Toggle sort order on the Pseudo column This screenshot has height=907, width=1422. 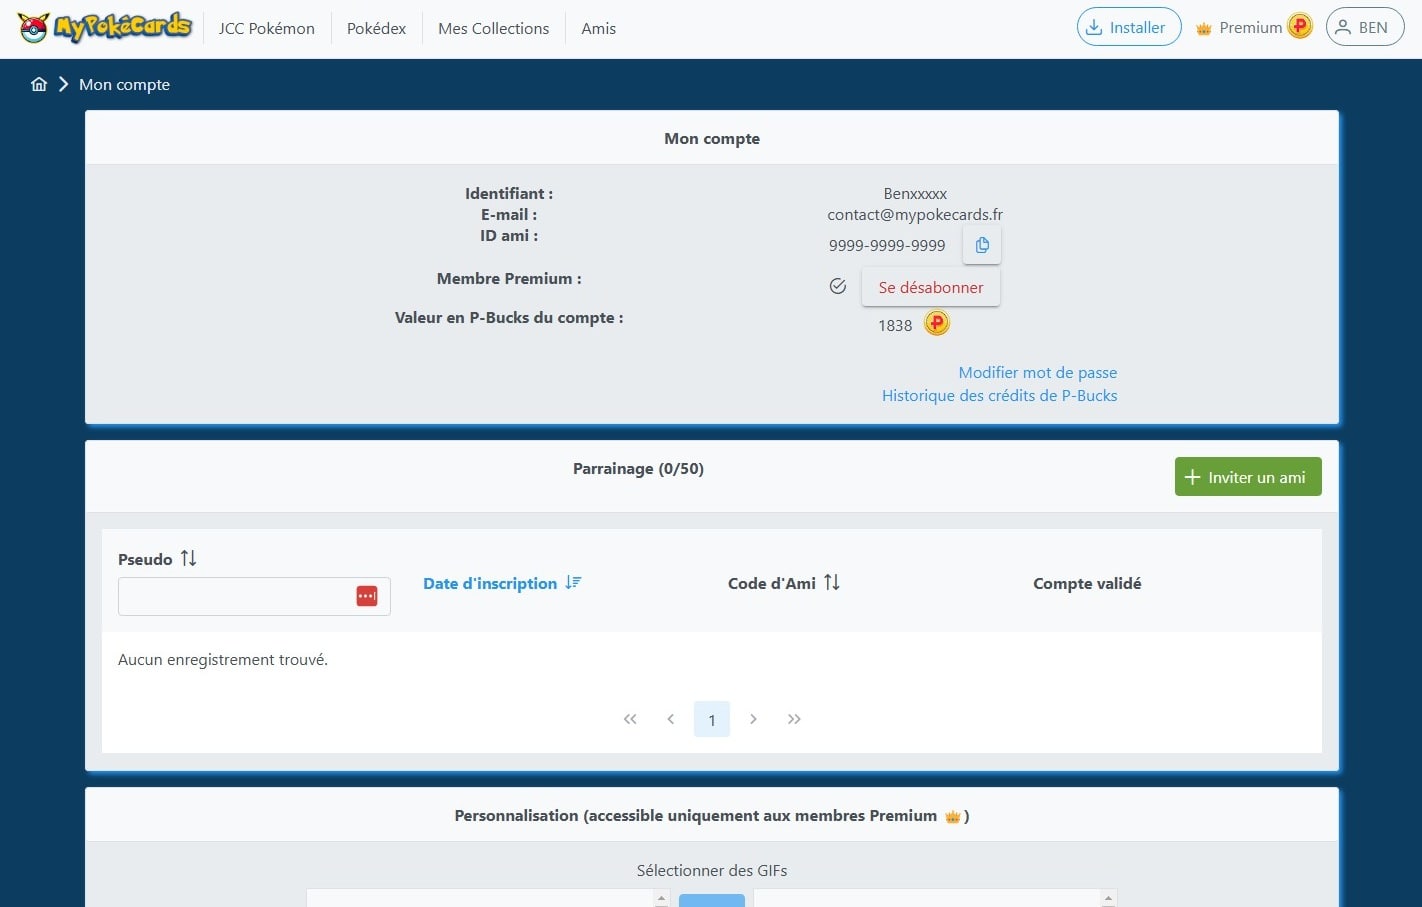coord(188,558)
